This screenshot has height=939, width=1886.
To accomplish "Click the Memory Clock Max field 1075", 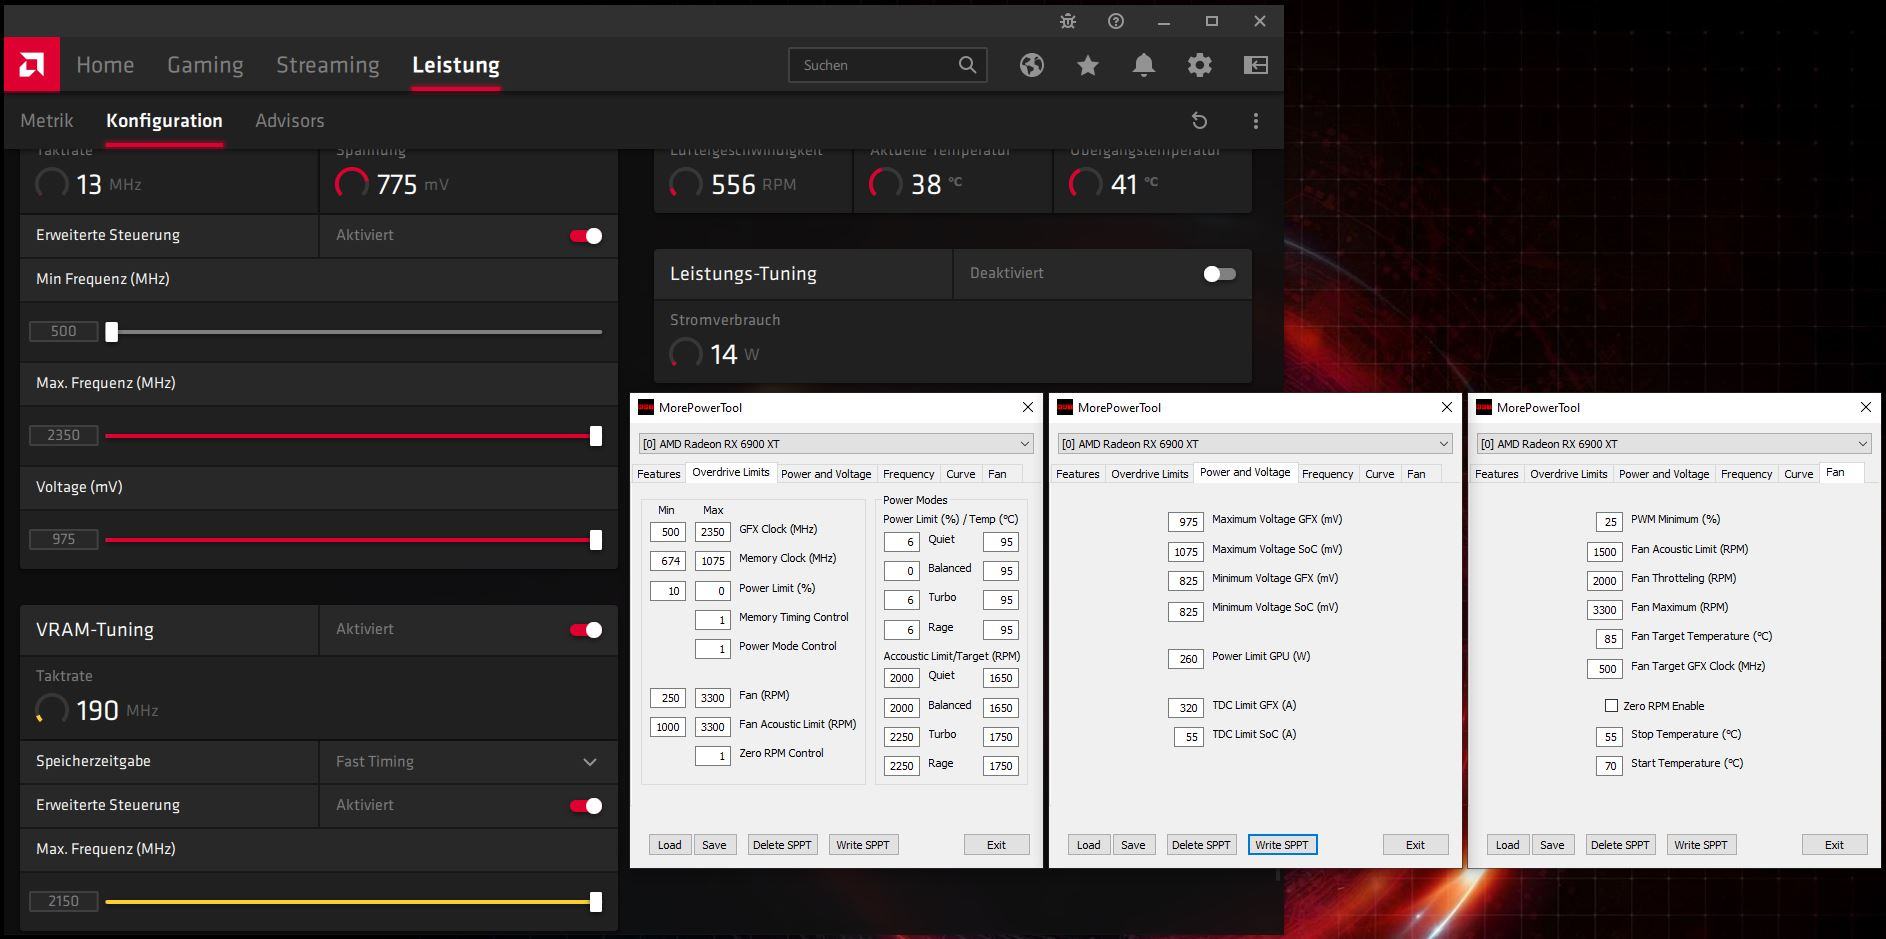I will click(x=713, y=561).
